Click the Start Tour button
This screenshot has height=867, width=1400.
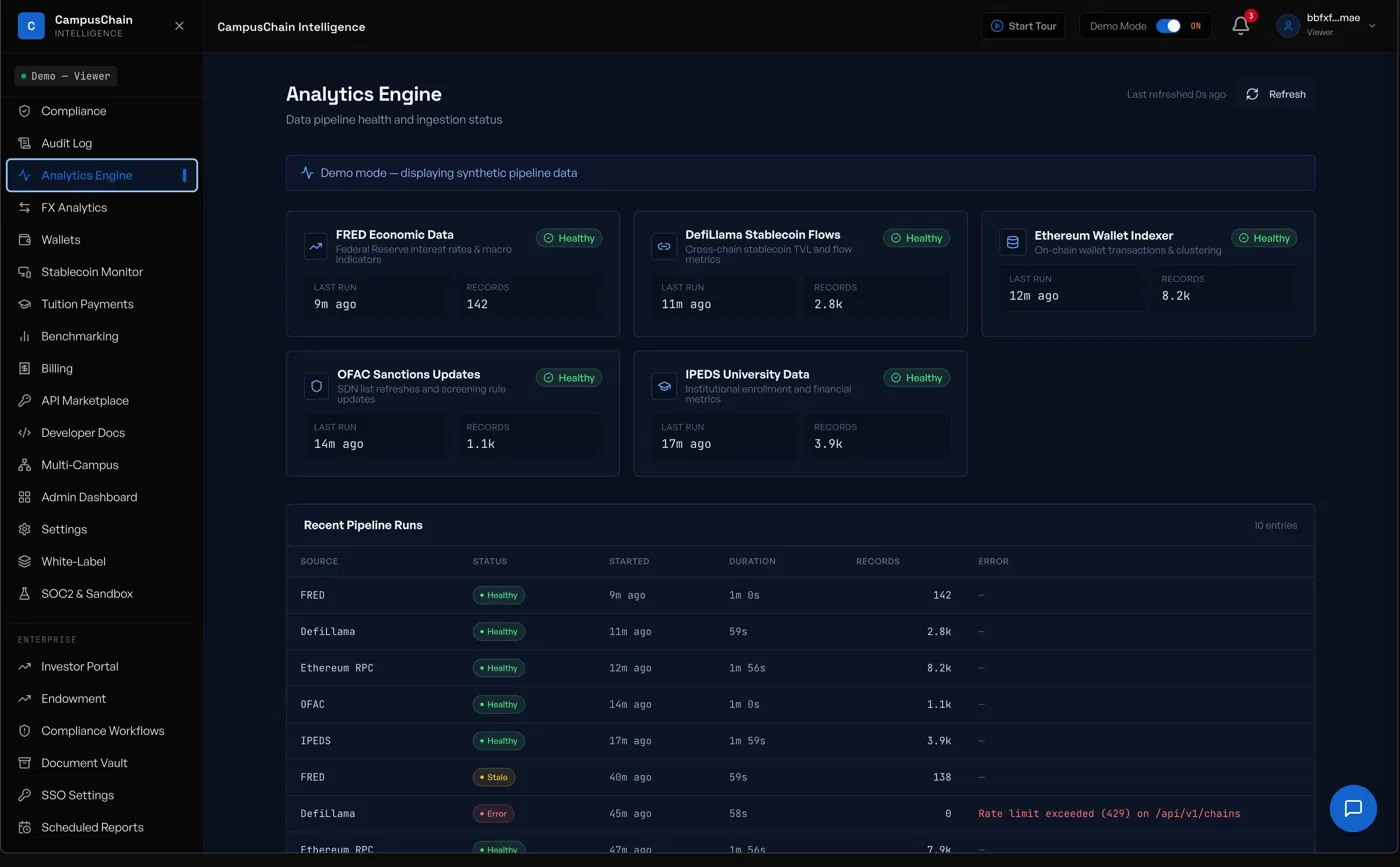(1023, 26)
